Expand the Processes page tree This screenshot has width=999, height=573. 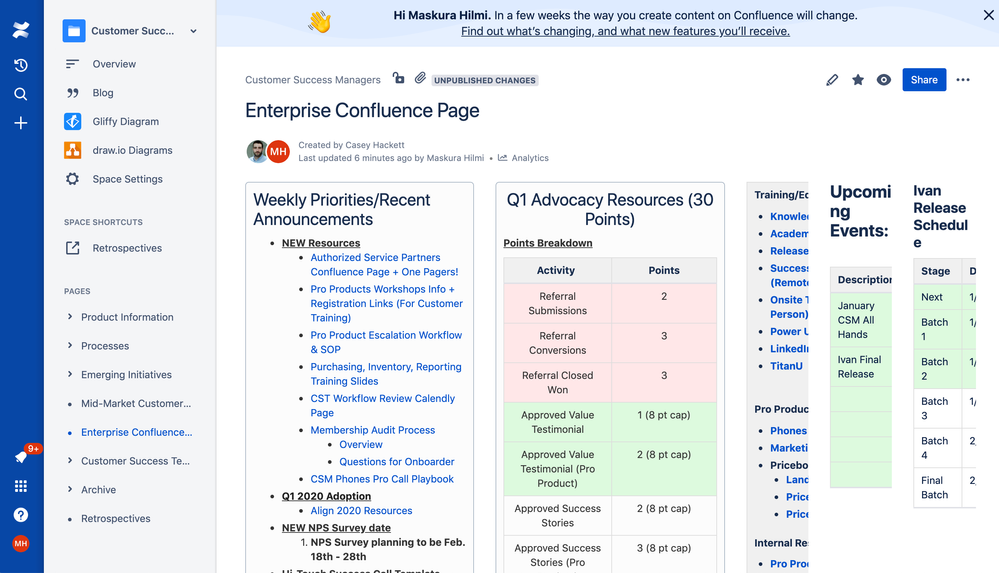coord(70,345)
